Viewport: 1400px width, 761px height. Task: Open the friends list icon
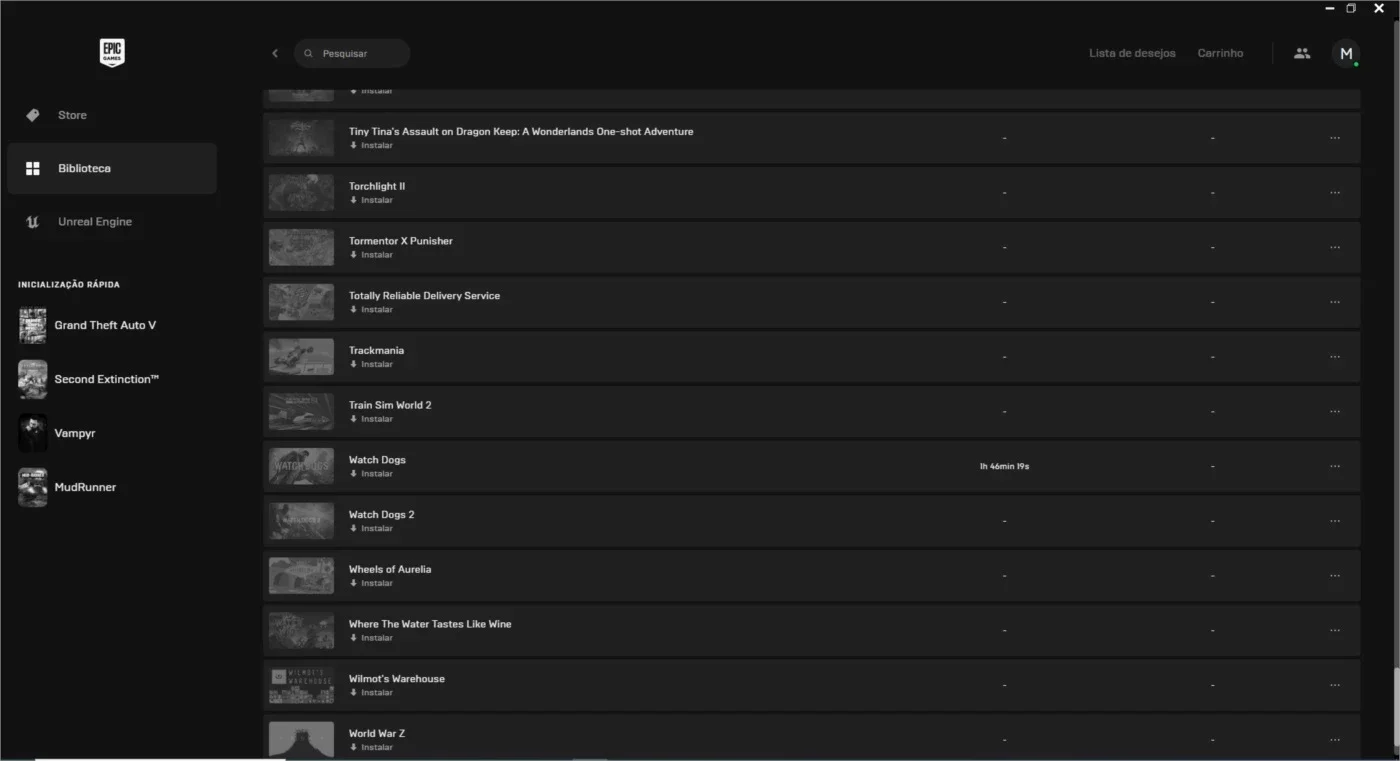click(1301, 53)
